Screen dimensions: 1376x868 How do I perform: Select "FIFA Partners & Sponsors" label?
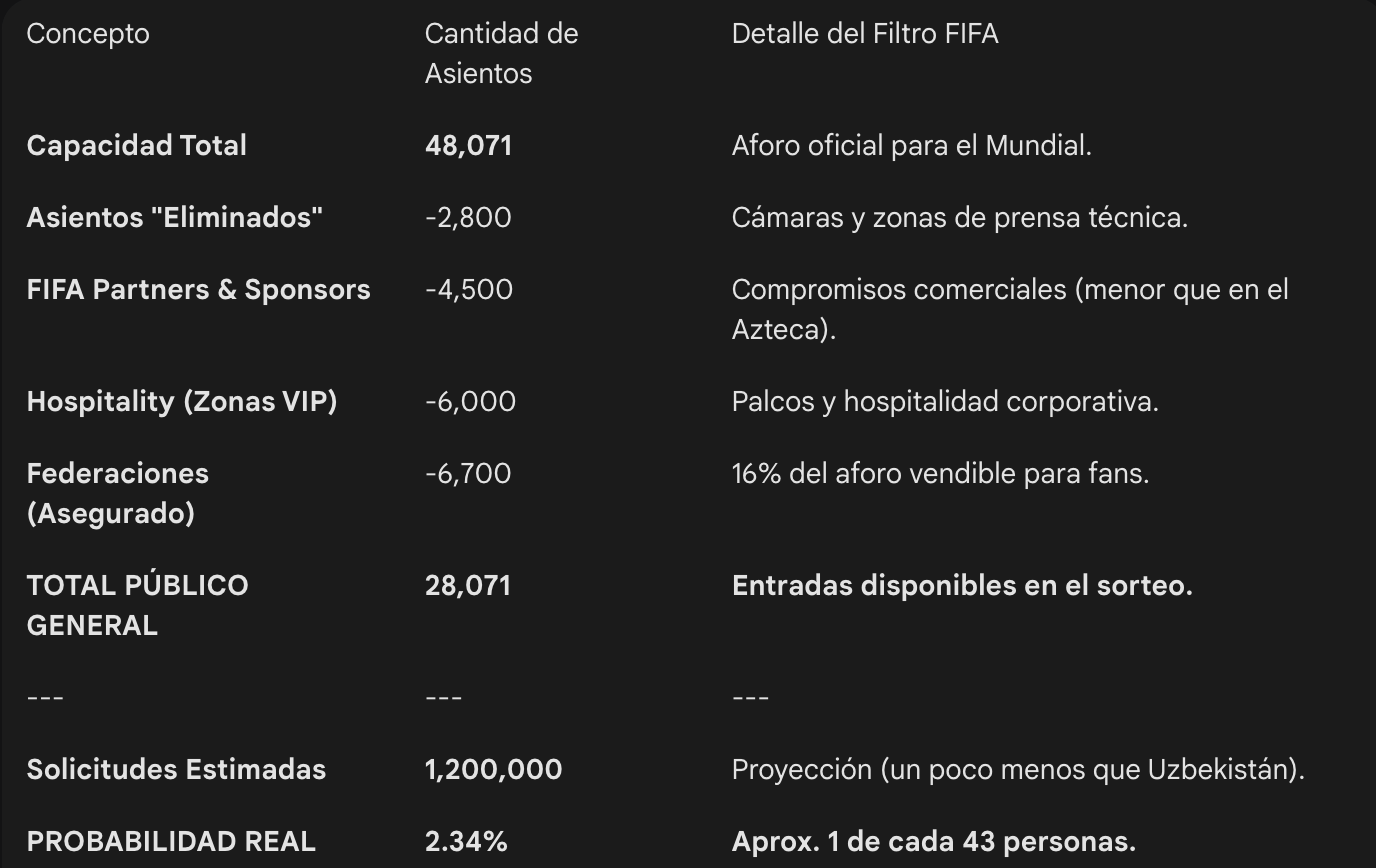(198, 290)
